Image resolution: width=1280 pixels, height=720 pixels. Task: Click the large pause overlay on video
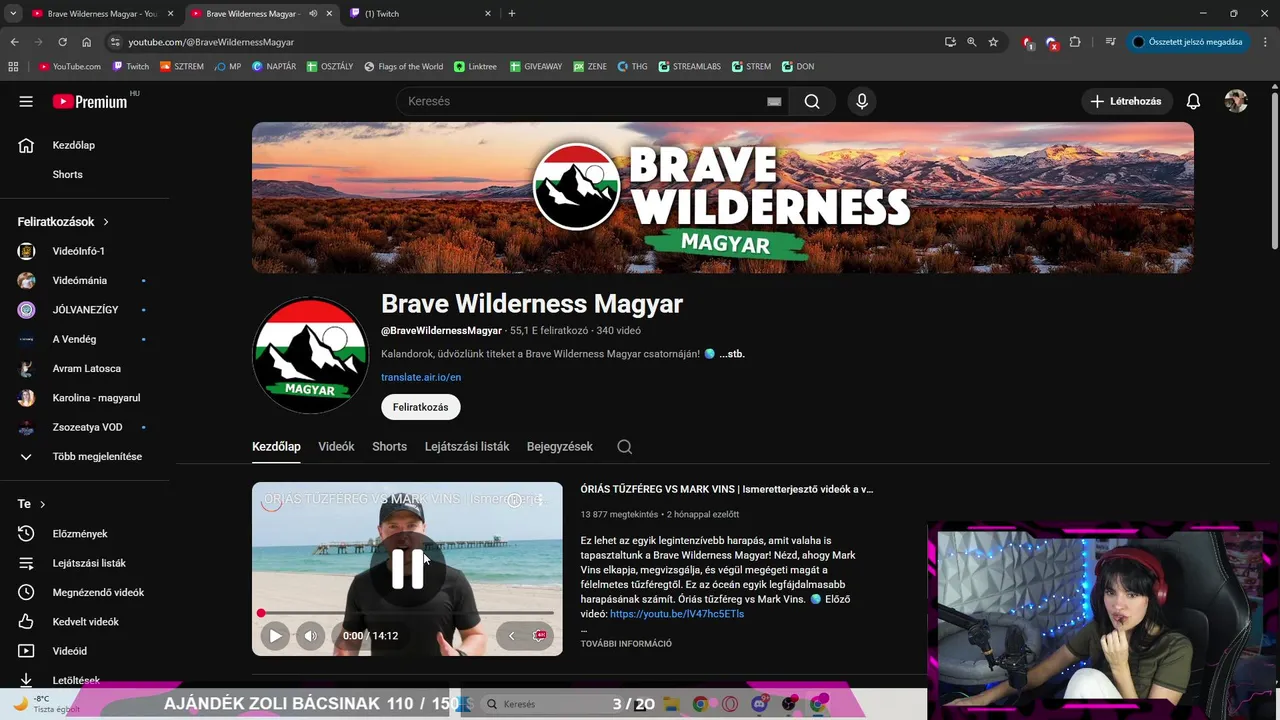[407, 568]
